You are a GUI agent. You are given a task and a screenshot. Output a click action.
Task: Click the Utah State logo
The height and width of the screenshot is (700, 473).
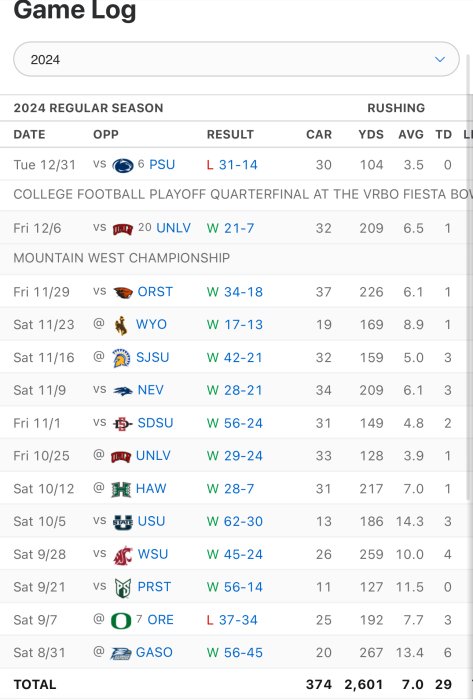point(123,522)
